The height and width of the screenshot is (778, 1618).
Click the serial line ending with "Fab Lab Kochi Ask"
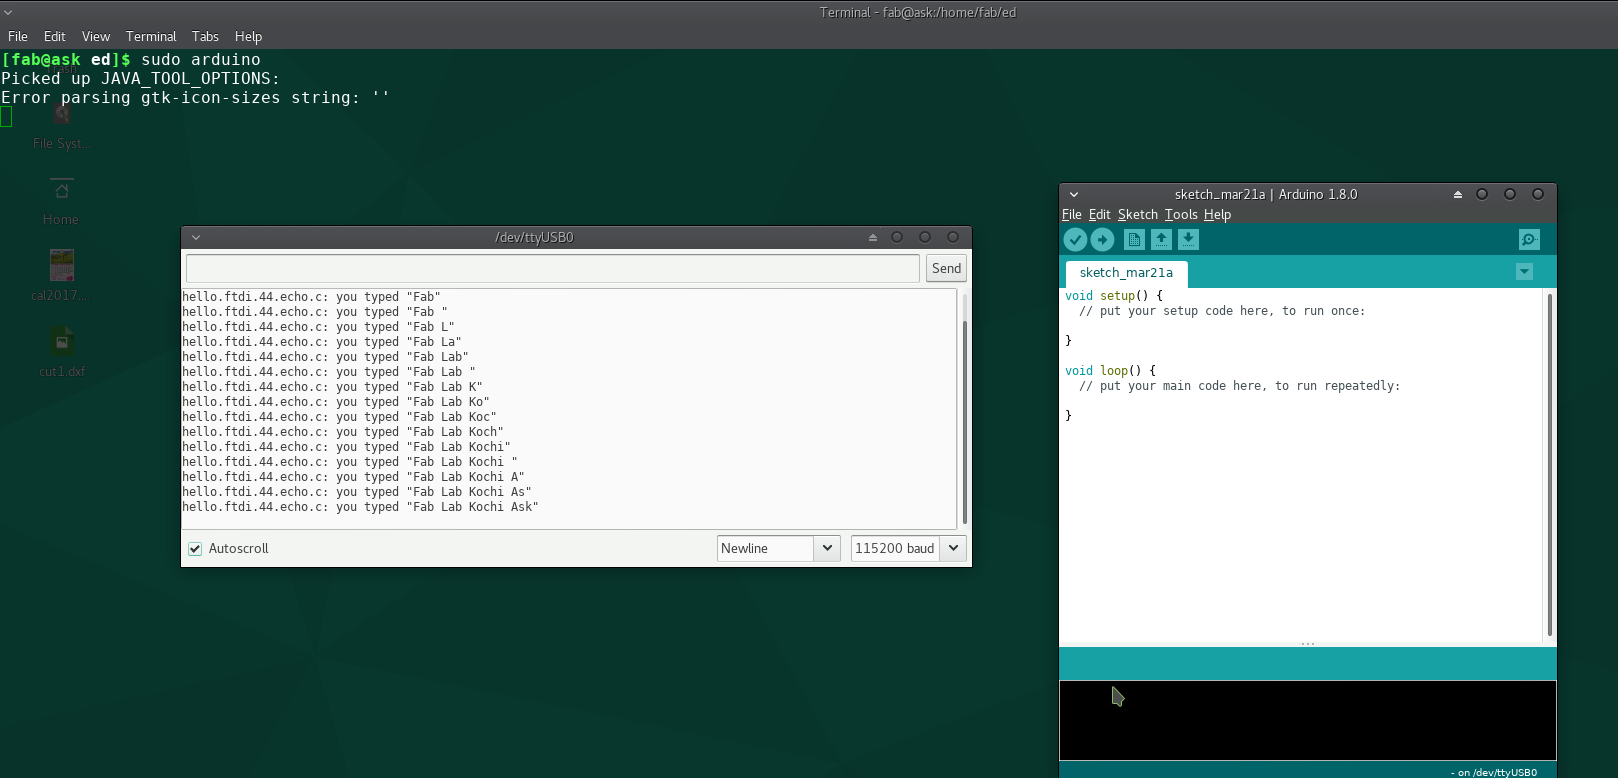(x=360, y=507)
